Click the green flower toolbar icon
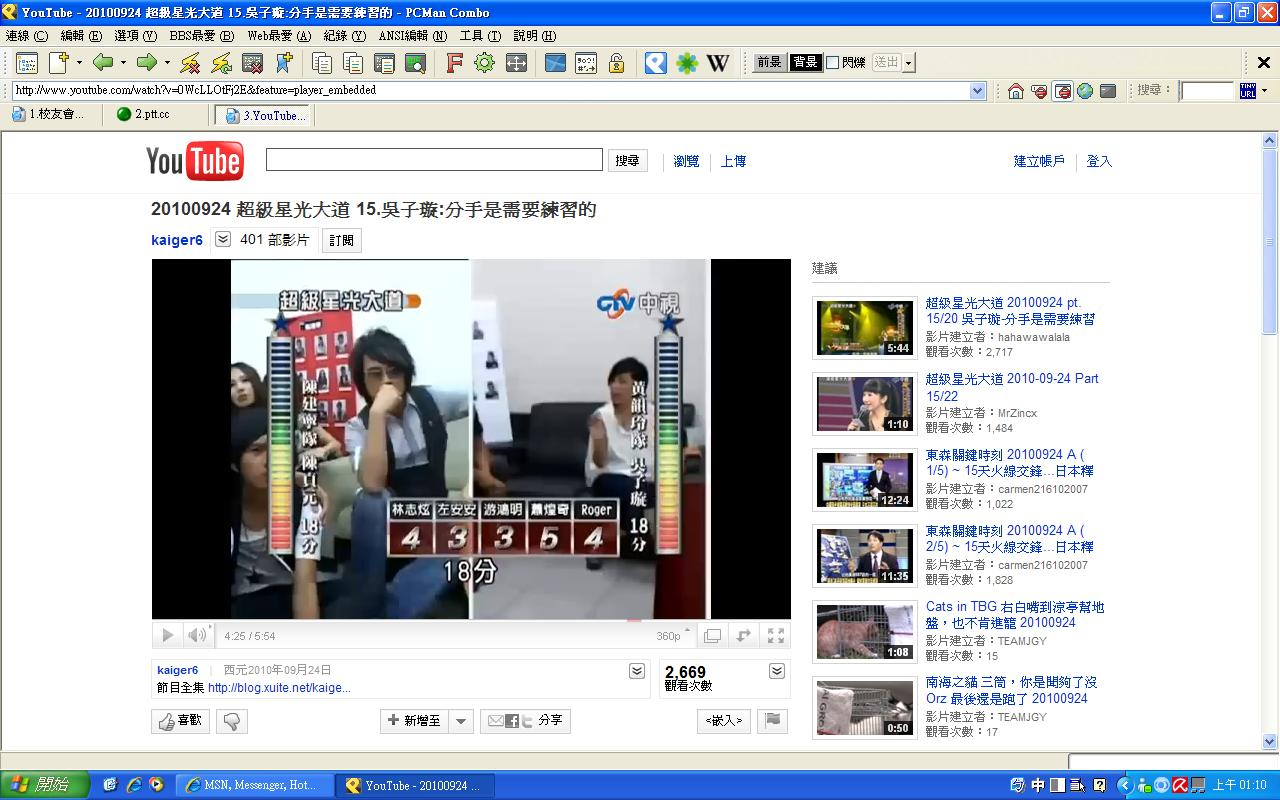The width and height of the screenshot is (1280, 800). pyautogui.click(x=687, y=63)
